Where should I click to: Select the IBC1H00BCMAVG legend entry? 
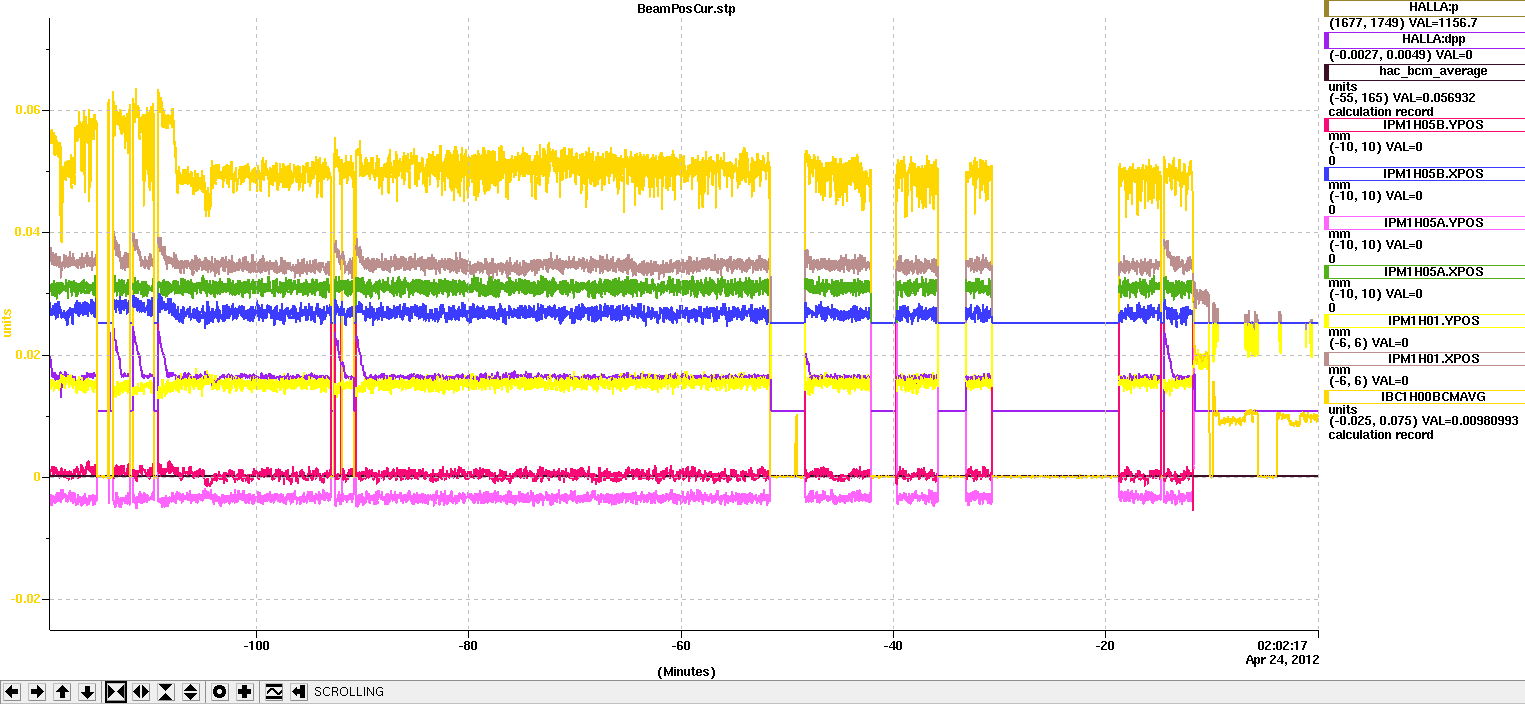(x=1424, y=397)
